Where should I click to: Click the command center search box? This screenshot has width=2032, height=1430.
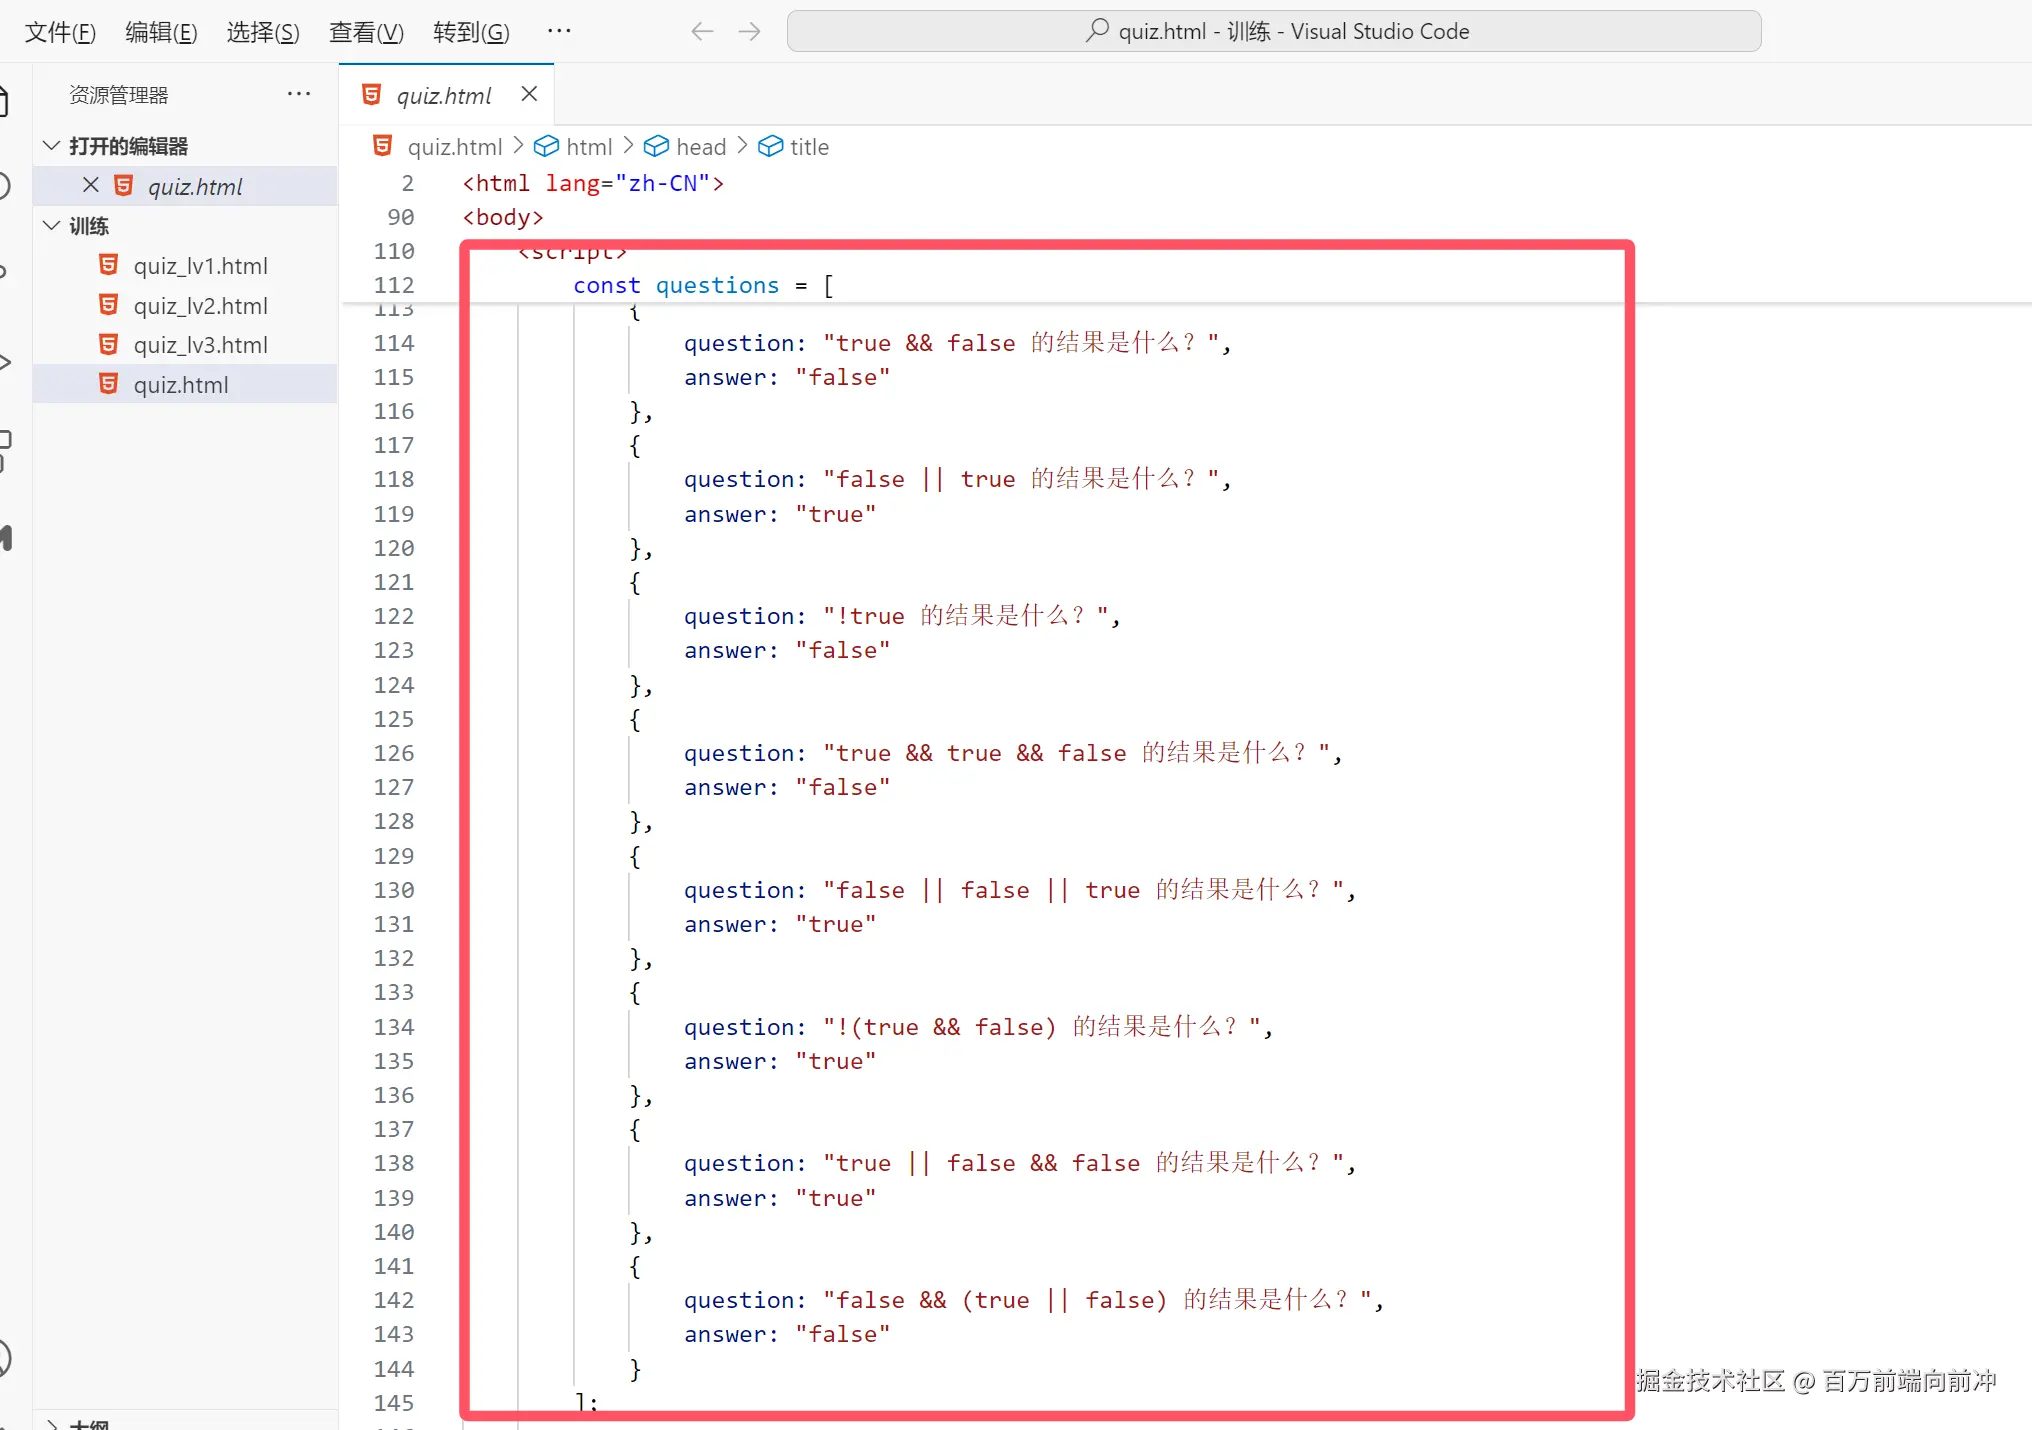(x=1273, y=31)
